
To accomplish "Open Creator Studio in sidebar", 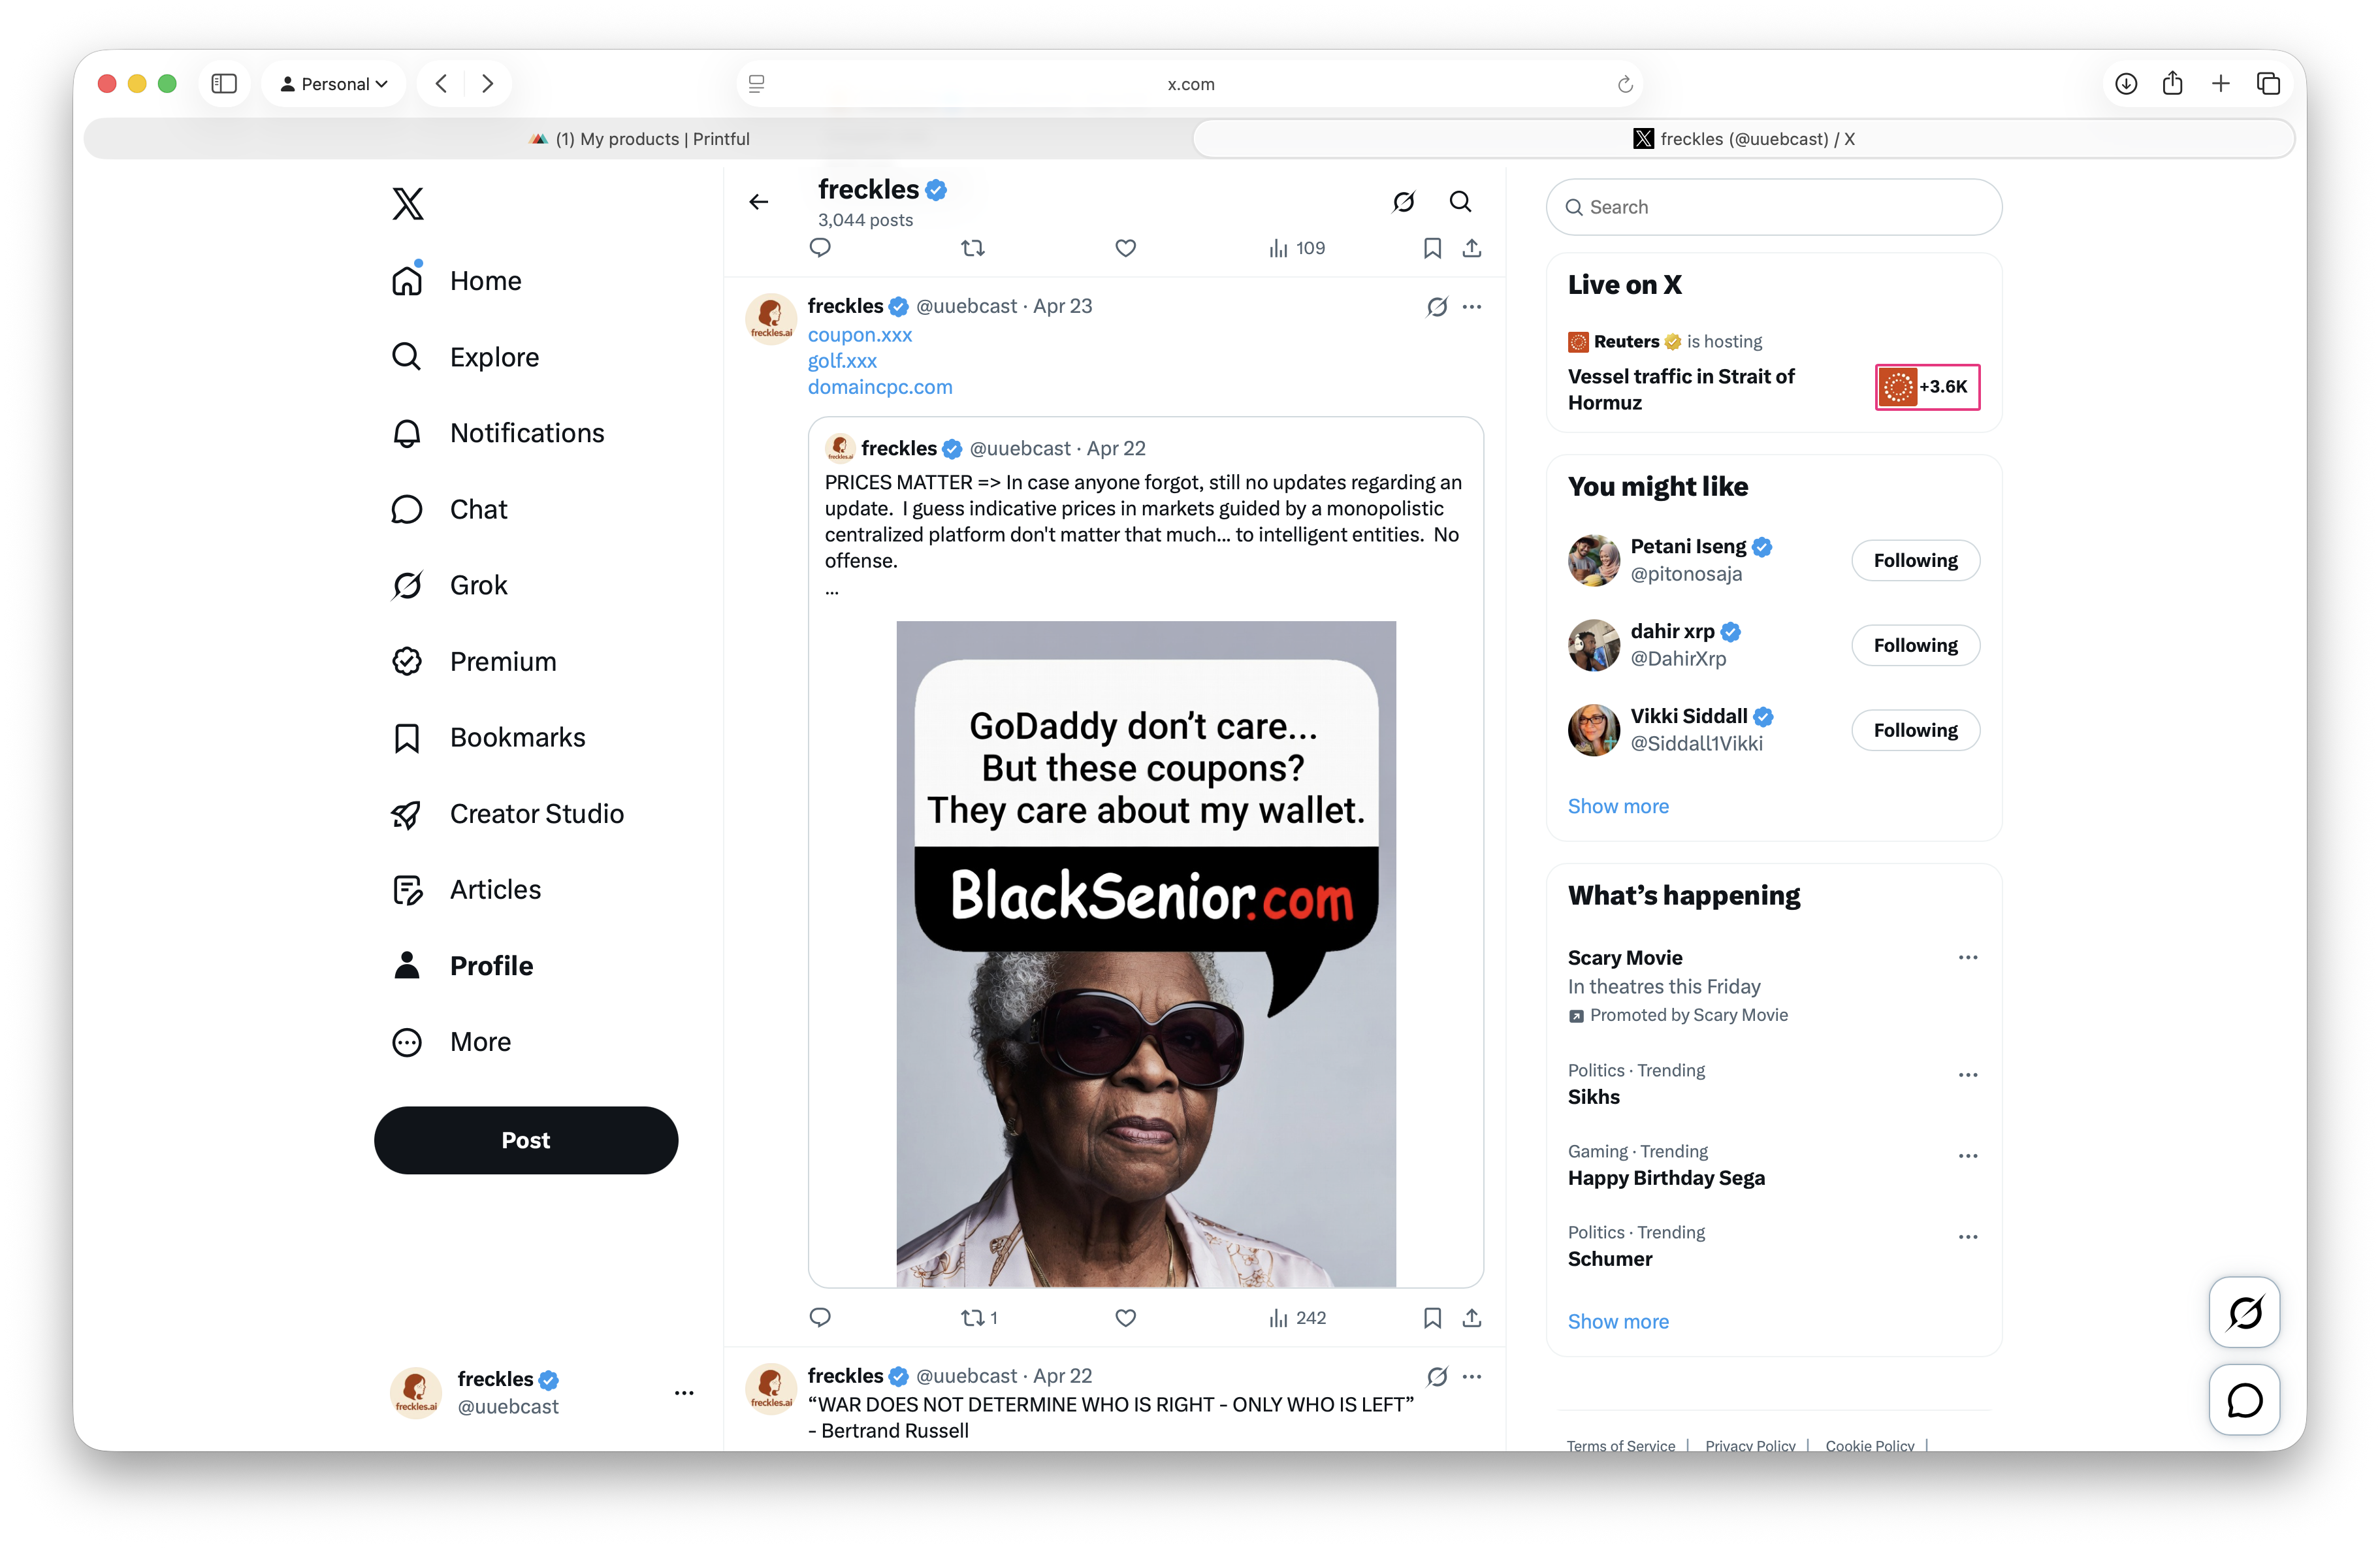I will [508, 814].
